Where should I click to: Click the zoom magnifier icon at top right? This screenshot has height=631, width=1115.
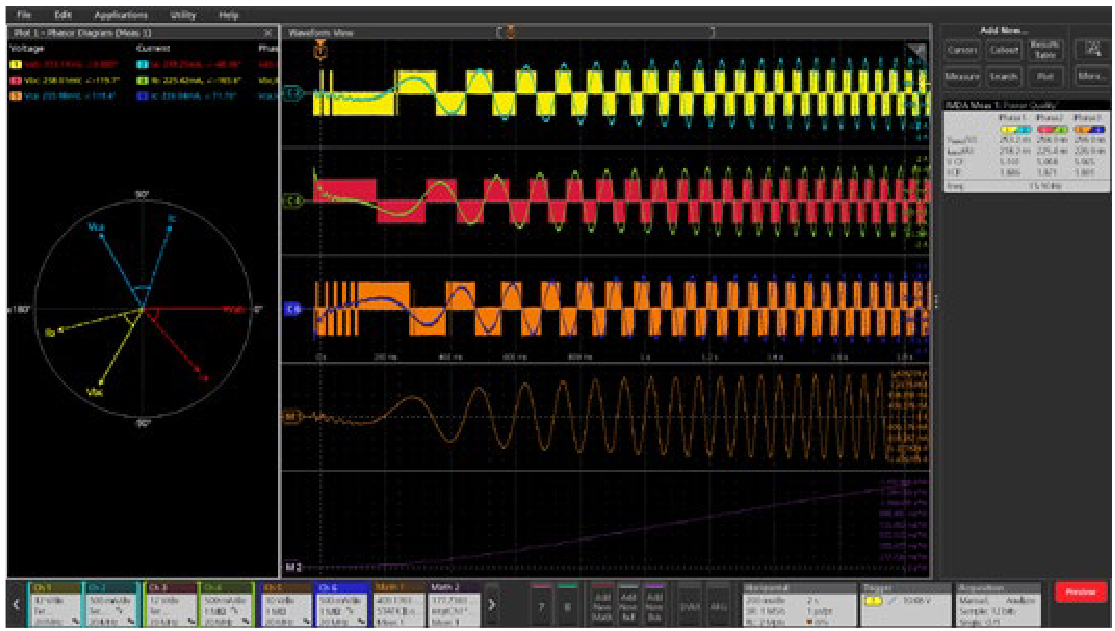(x=1092, y=50)
